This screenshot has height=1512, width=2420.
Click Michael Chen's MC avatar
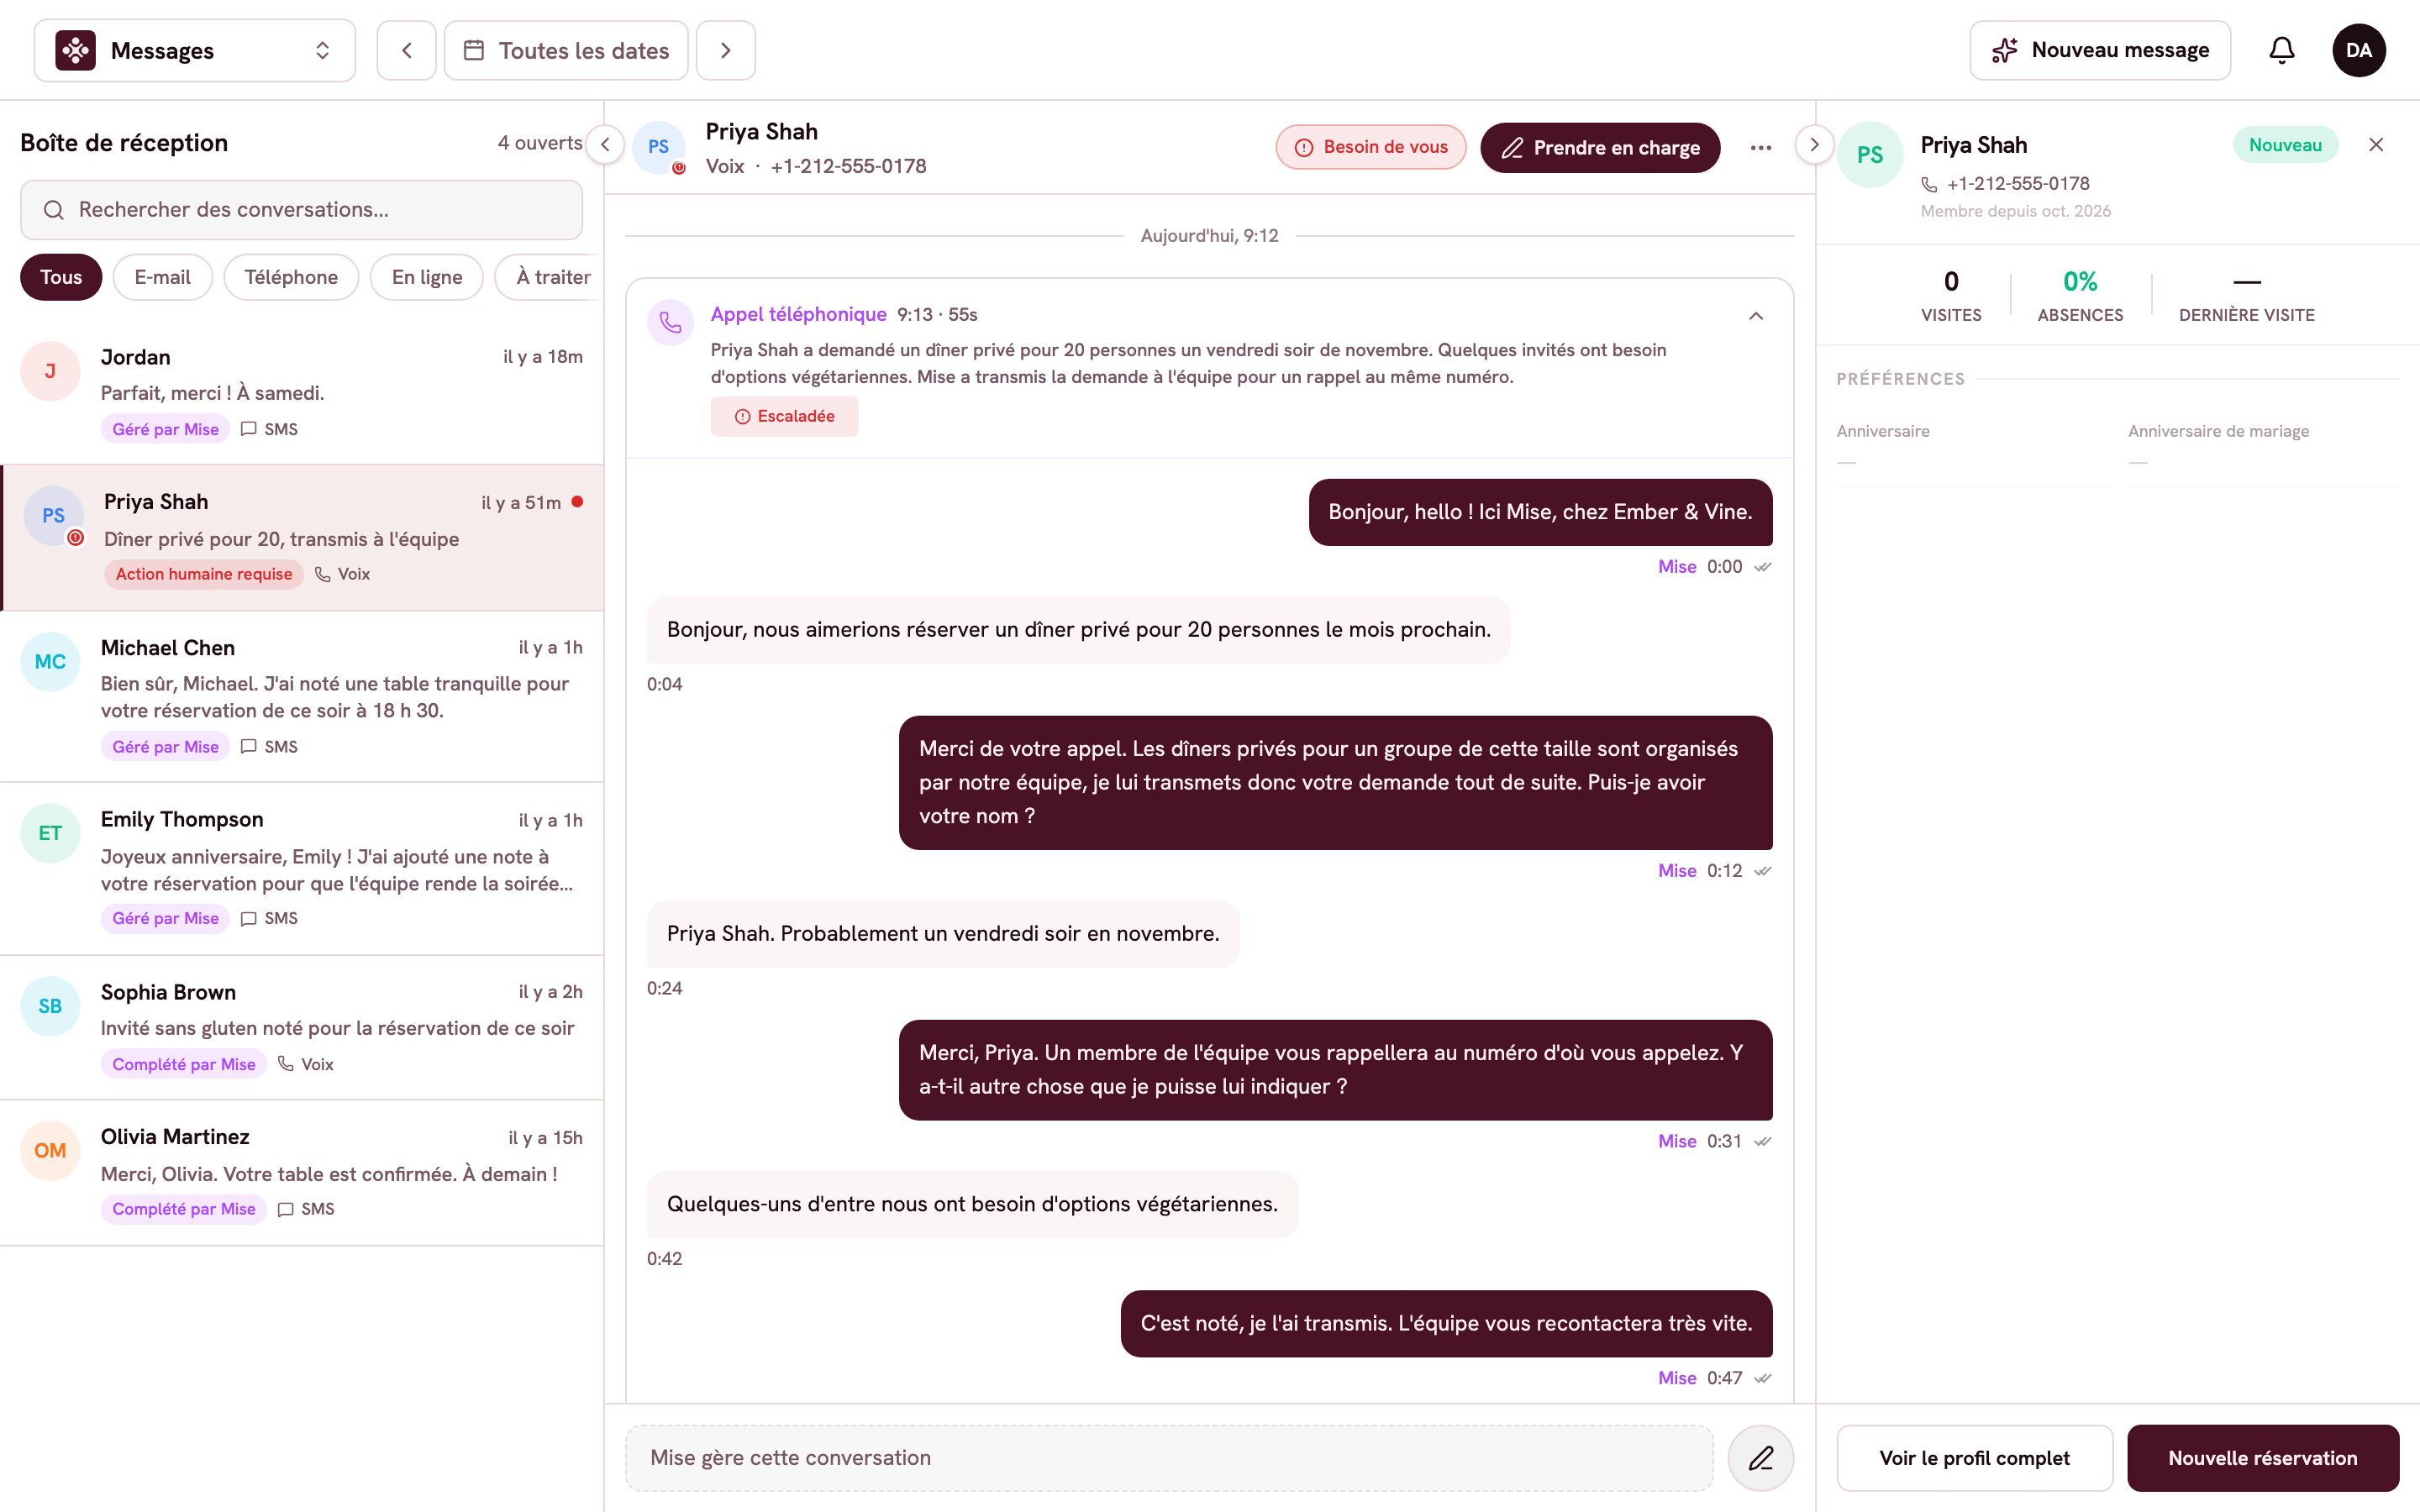[50, 662]
